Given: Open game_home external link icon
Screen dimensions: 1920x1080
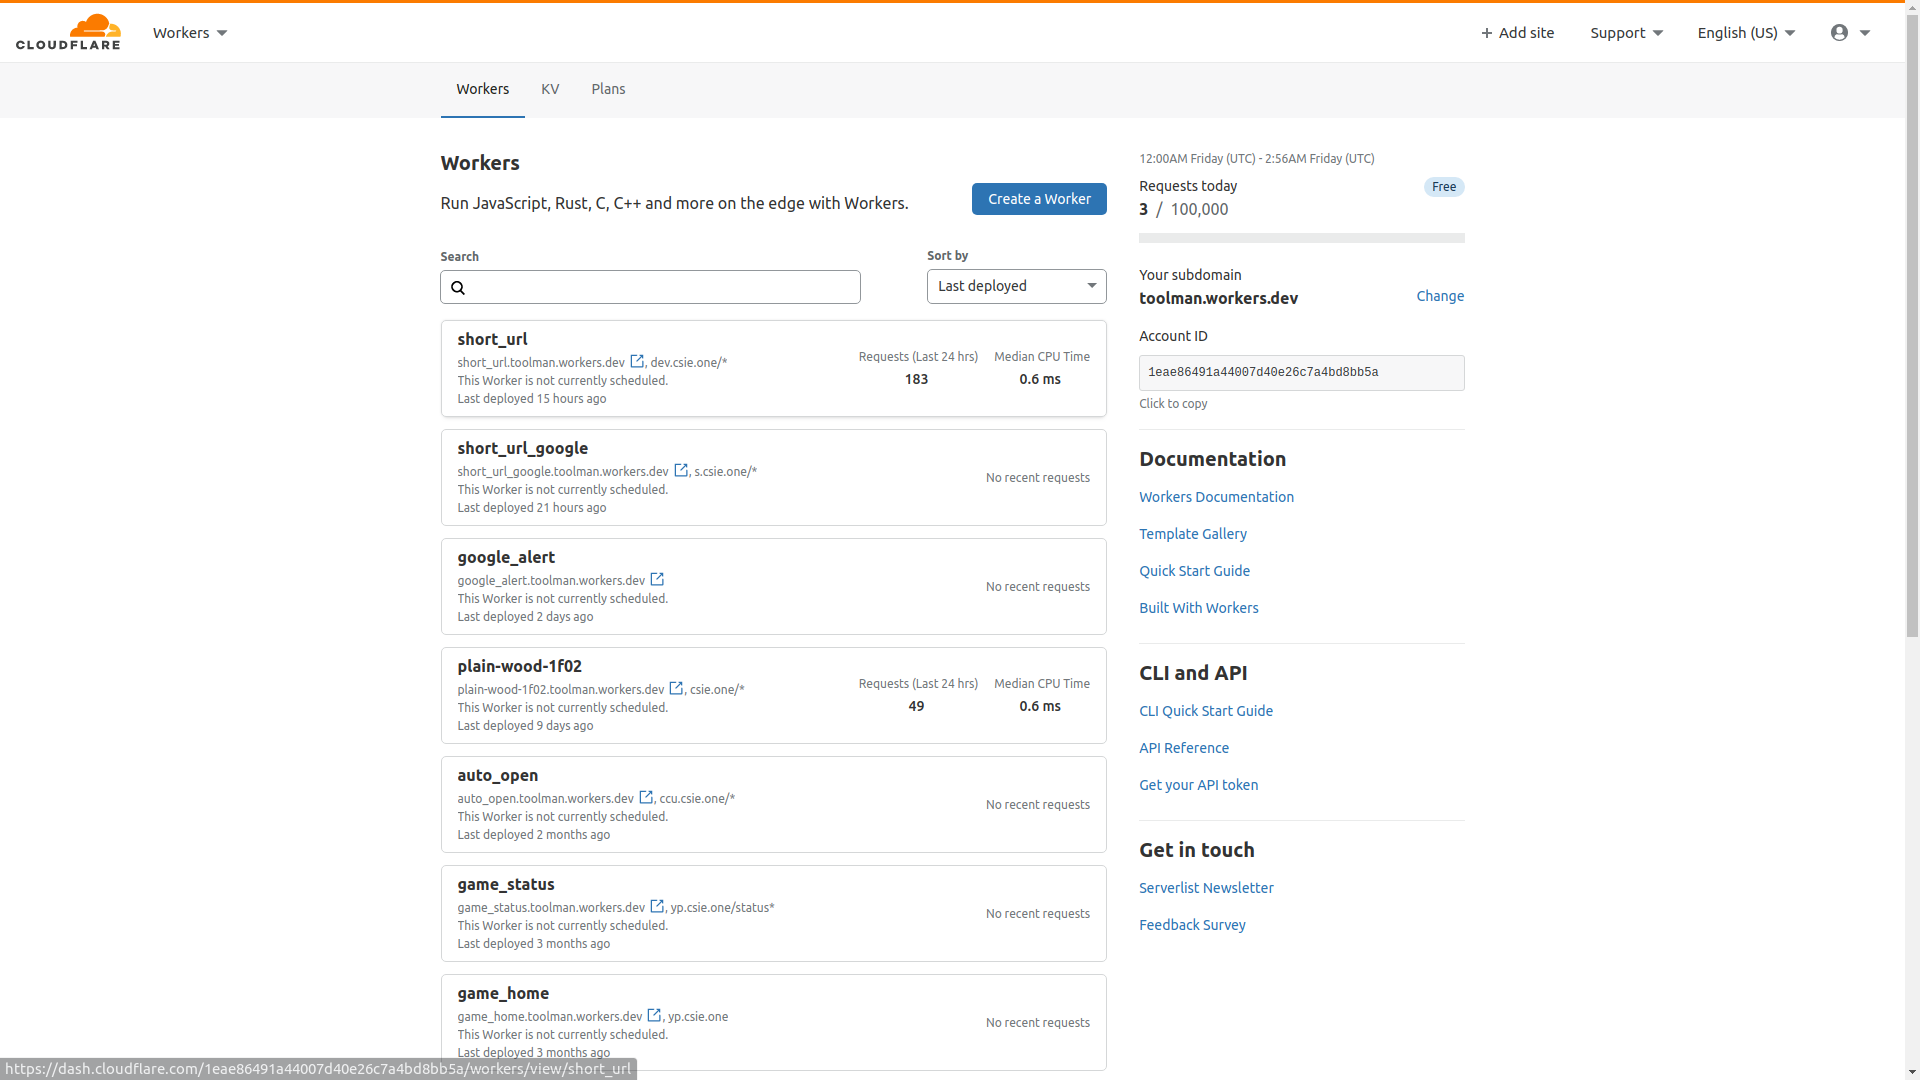Looking at the screenshot, I should point(654,1015).
